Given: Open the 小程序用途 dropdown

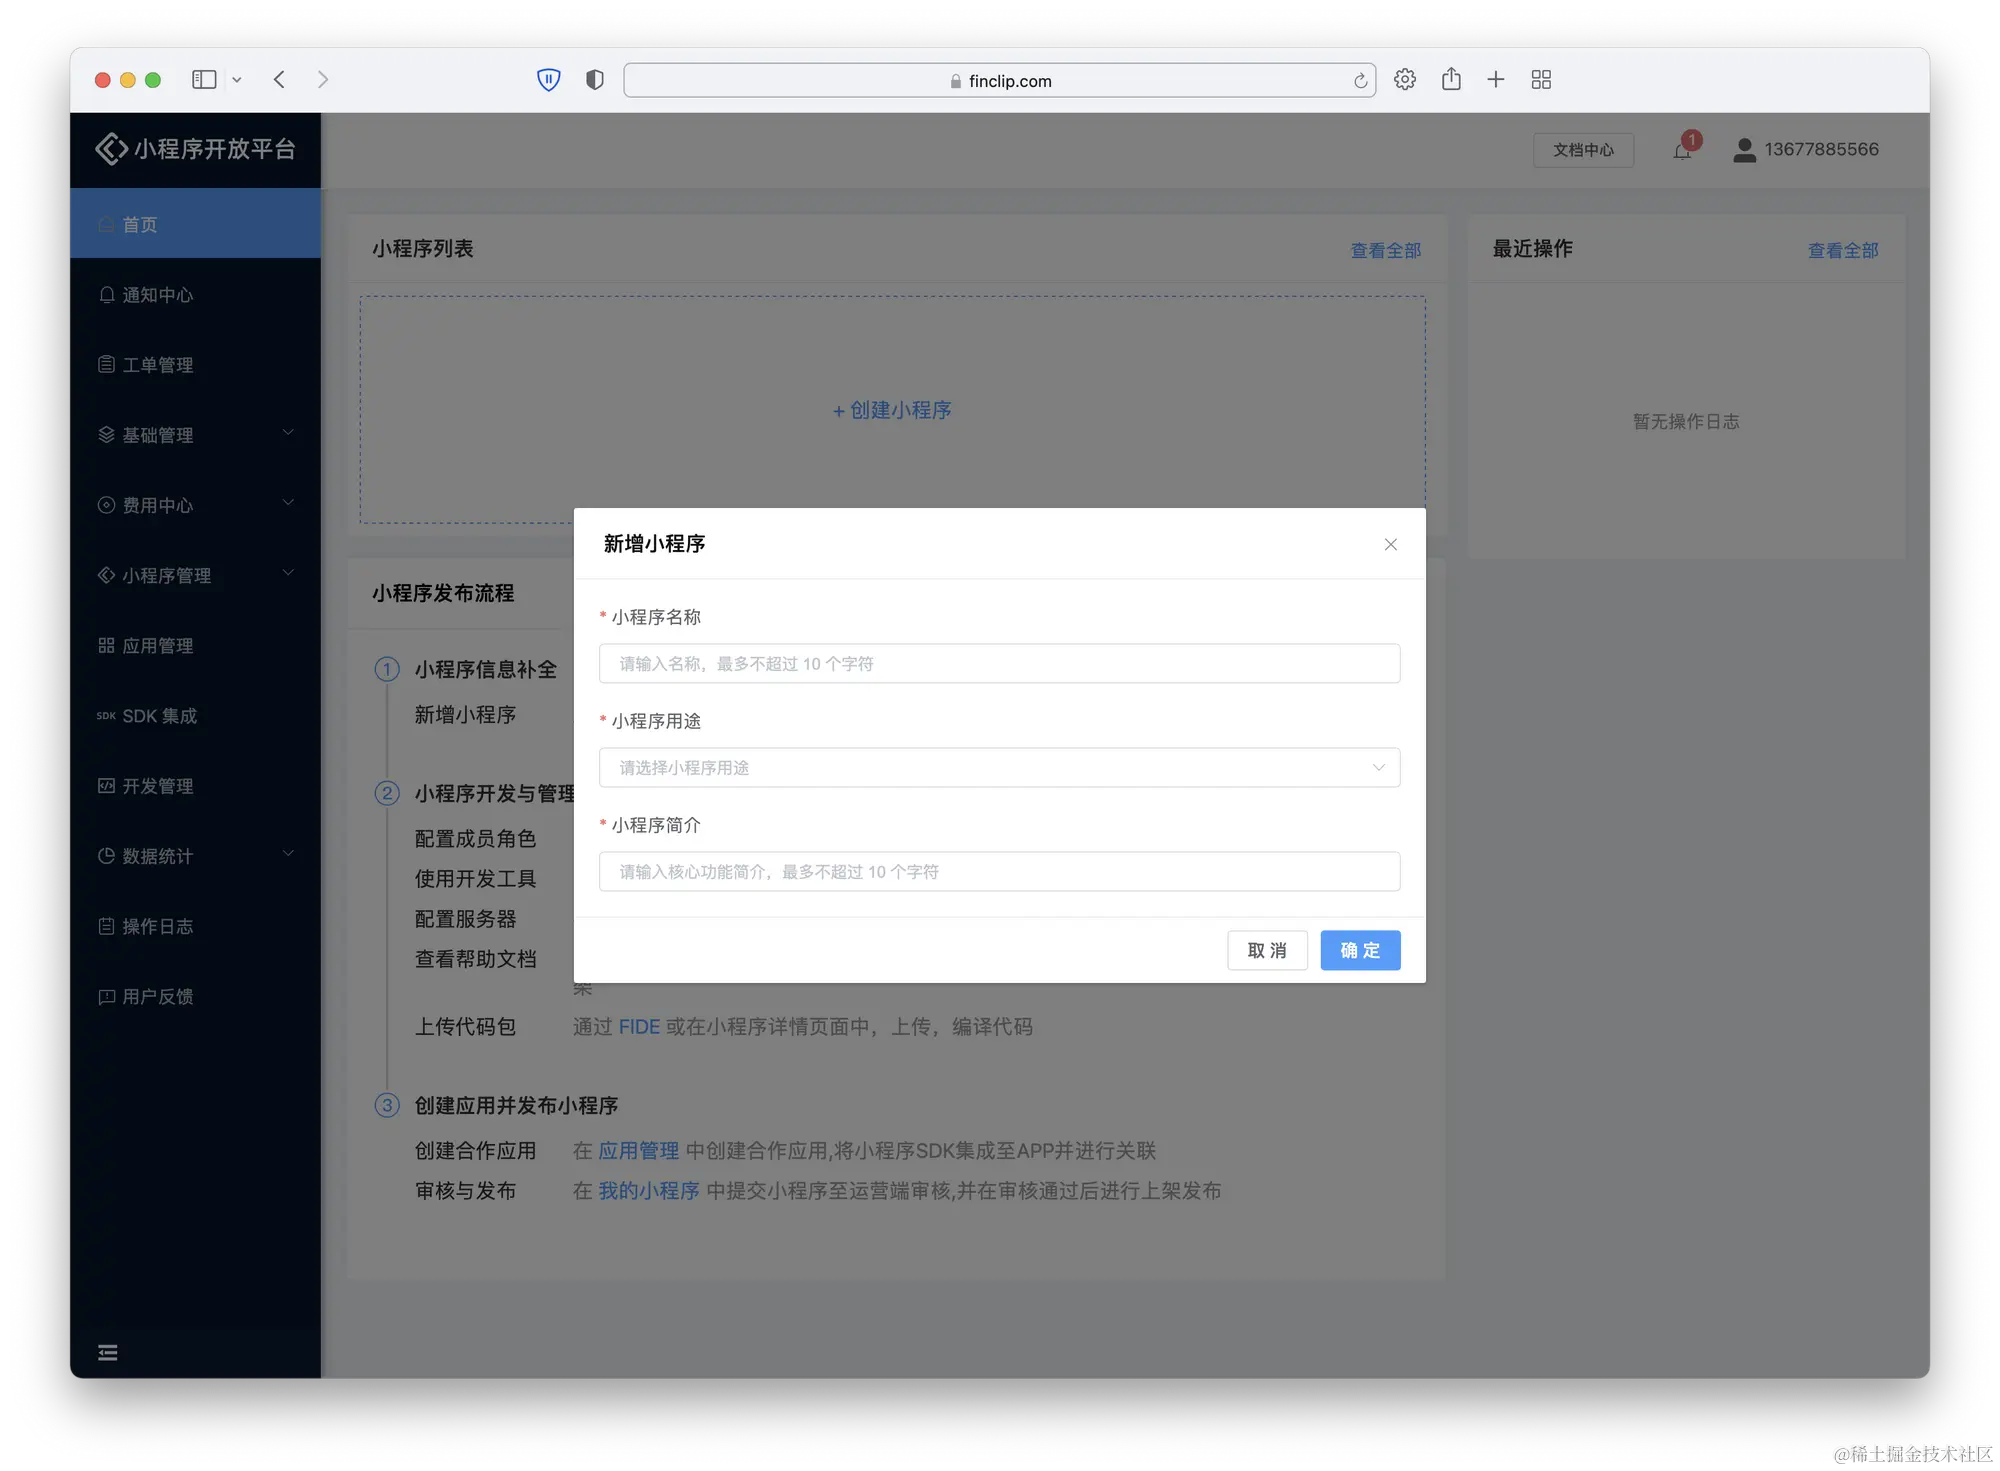Looking at the screenshot, I should (x=999, y=767).
